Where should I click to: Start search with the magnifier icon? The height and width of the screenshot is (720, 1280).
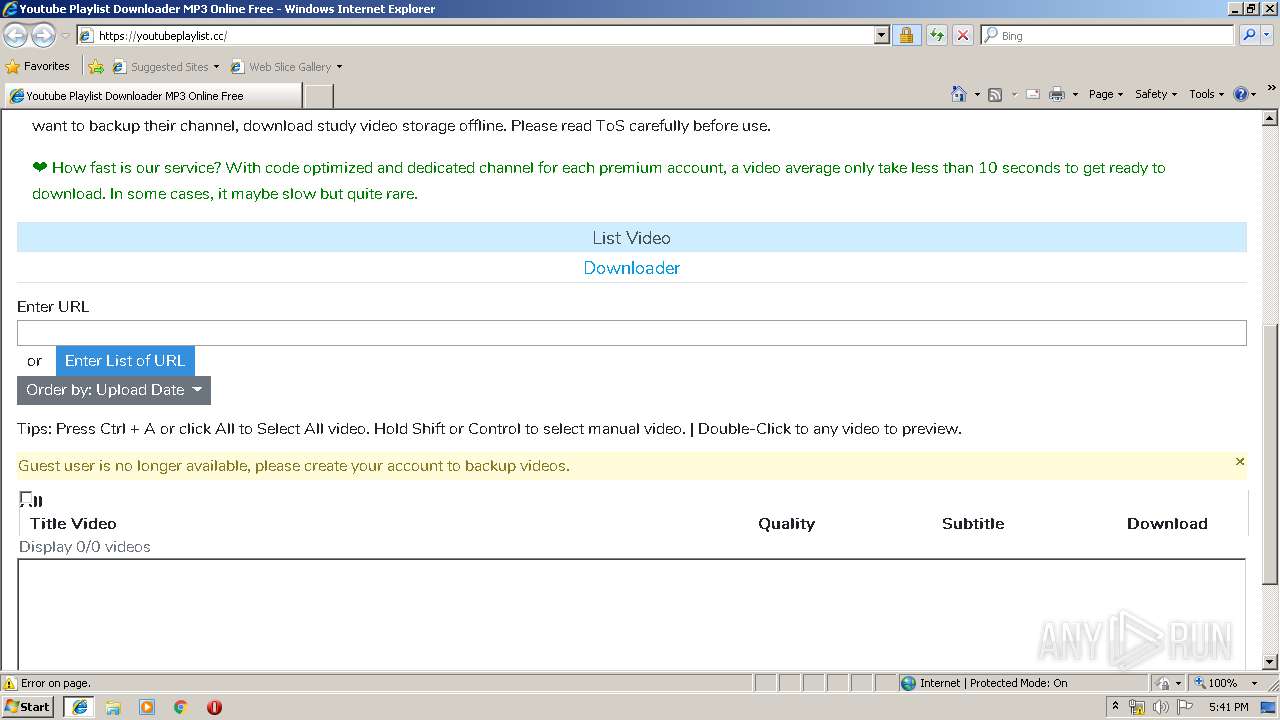[x=1248, y=35]
